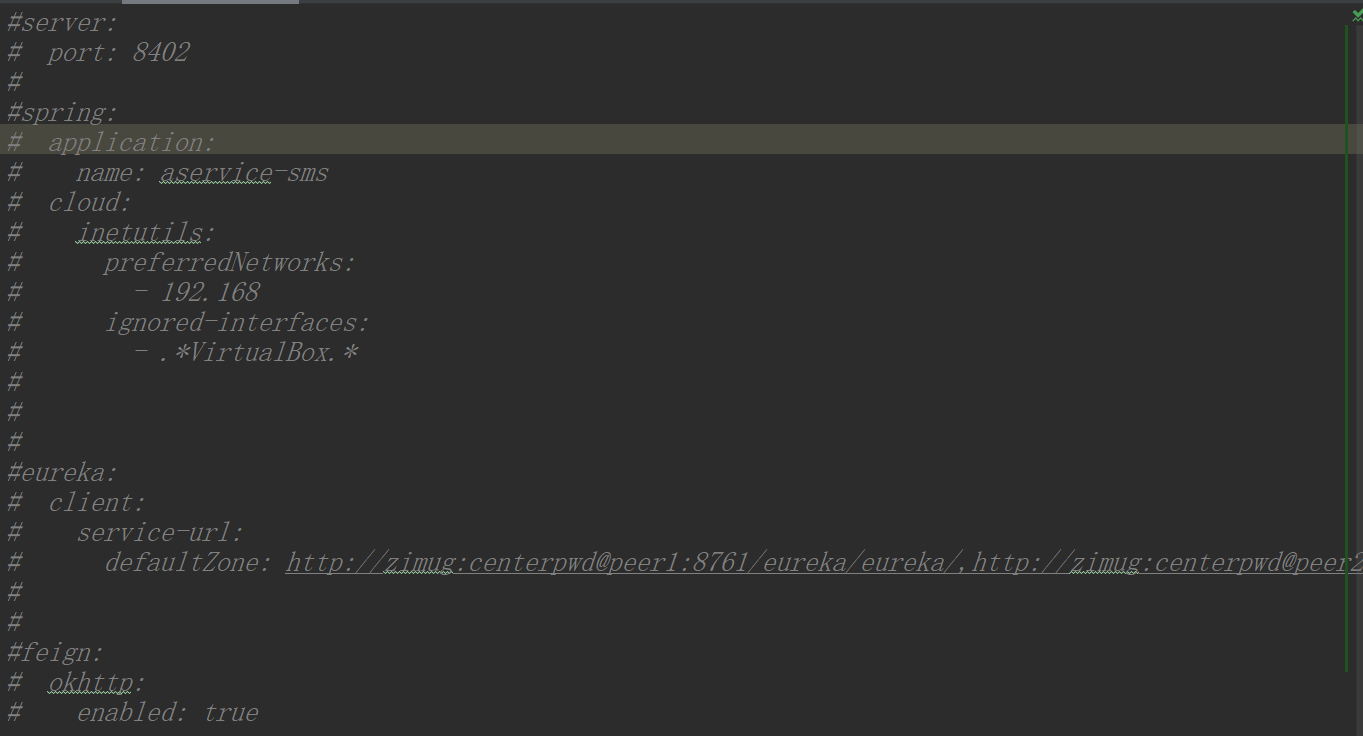This screenshot has width=1363, height=736.
Task: Place caret on the highlighted 'application:' line
Action: point(131,143)
